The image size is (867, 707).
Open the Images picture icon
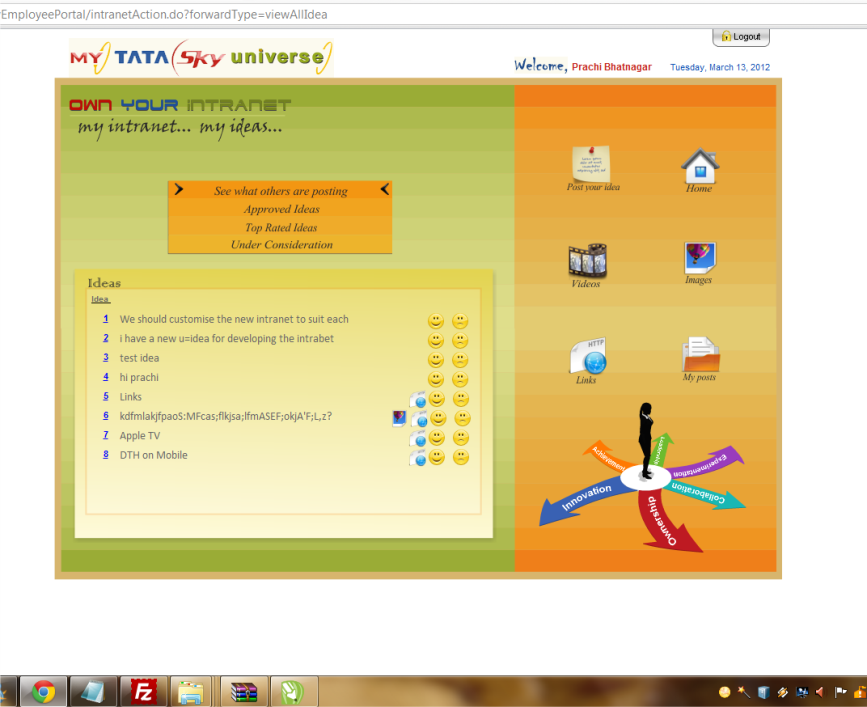coord(699,257)
